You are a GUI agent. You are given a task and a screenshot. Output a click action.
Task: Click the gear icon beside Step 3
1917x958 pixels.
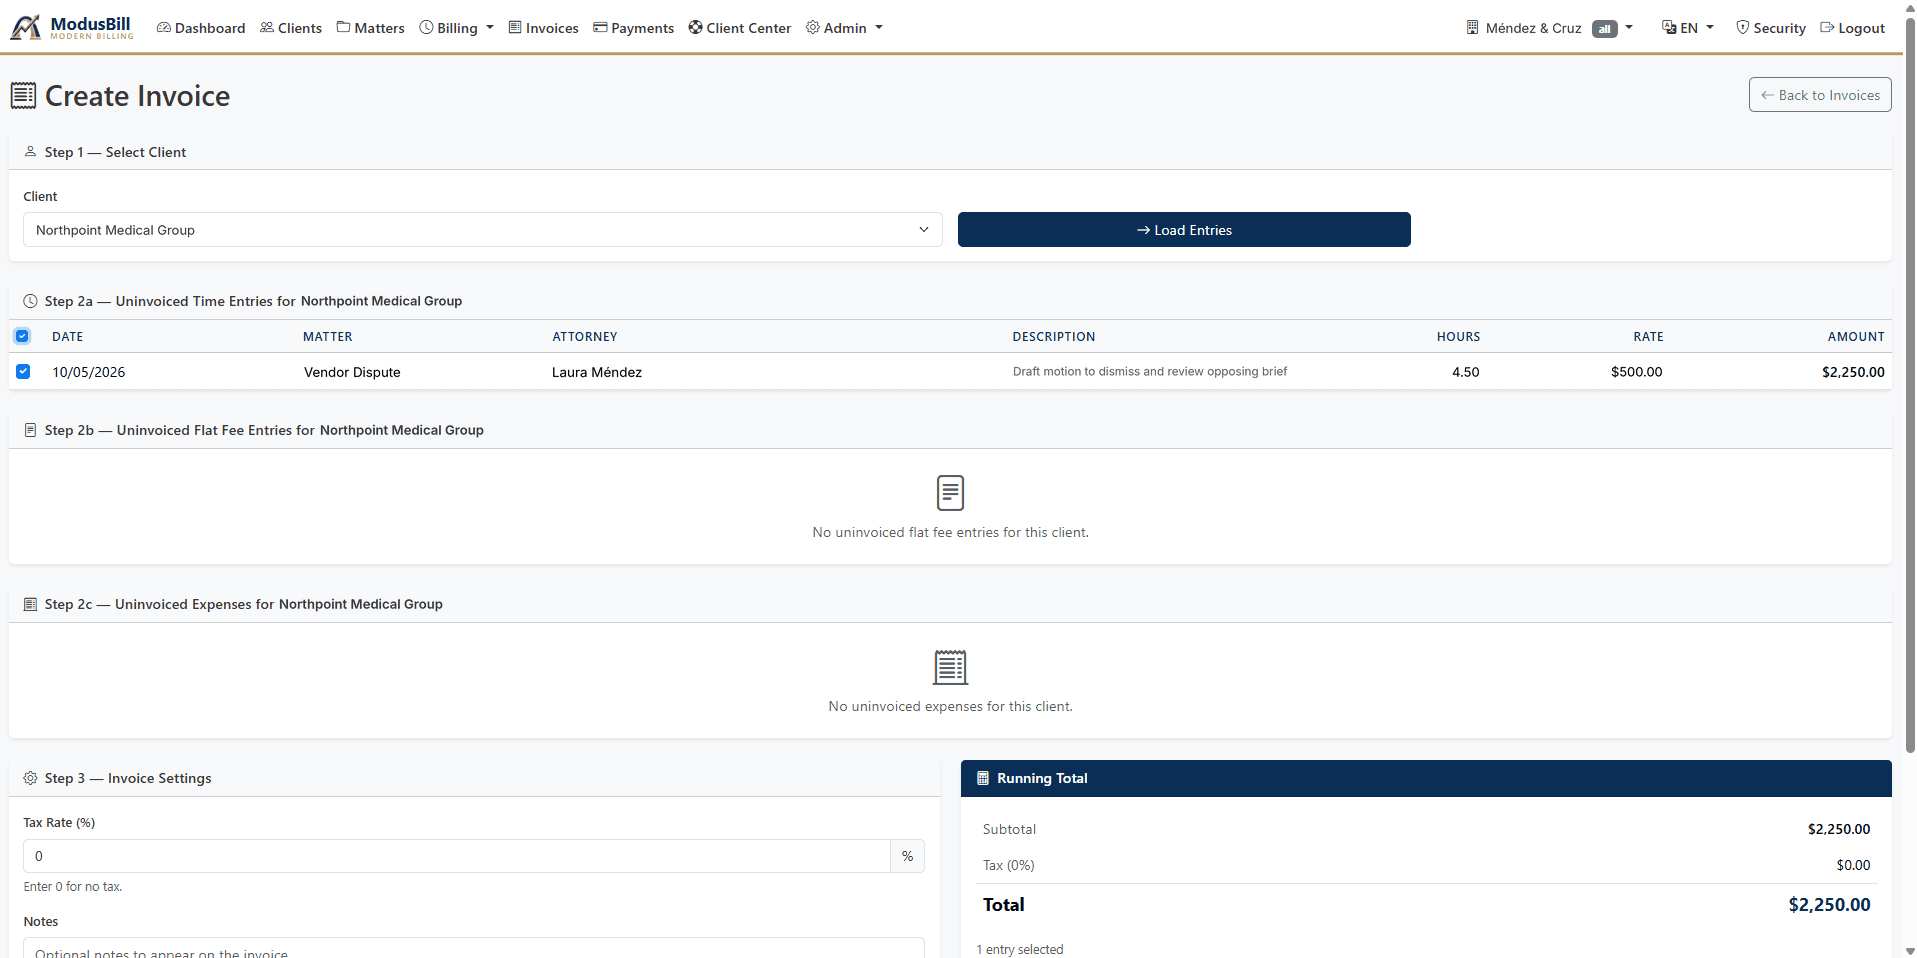[30, 778]
